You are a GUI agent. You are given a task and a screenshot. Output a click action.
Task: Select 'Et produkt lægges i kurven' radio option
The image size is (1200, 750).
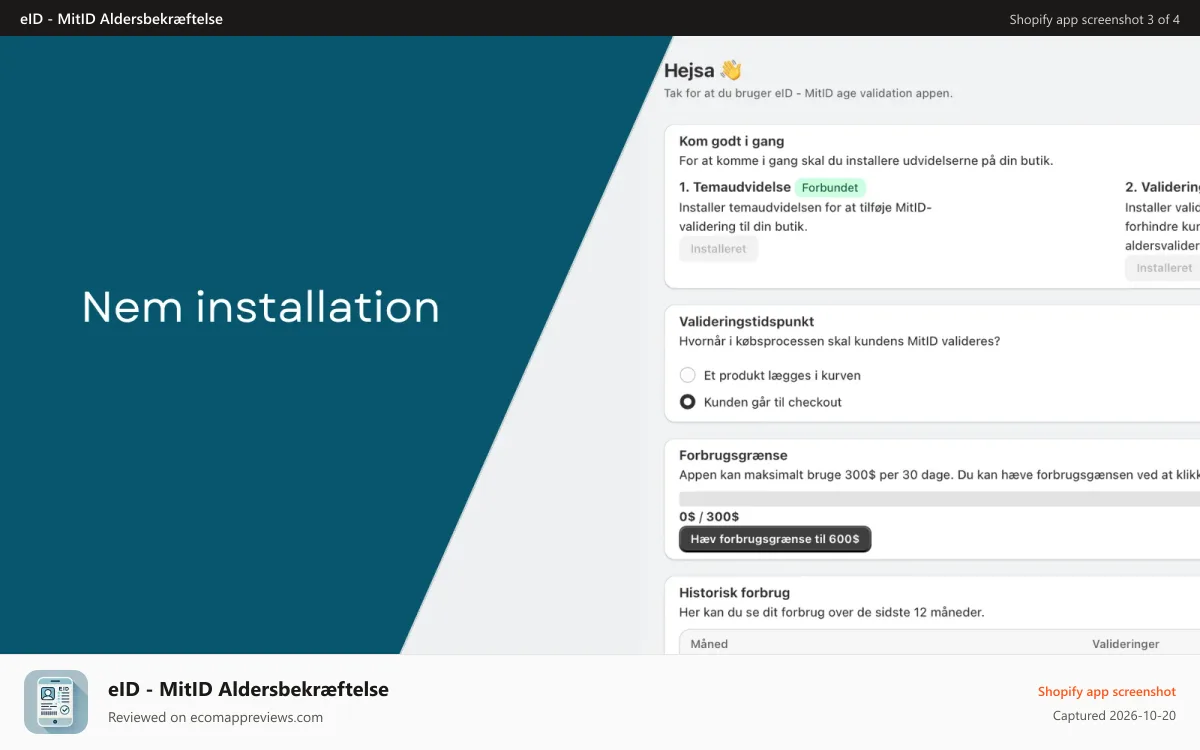tap(687, 375)
